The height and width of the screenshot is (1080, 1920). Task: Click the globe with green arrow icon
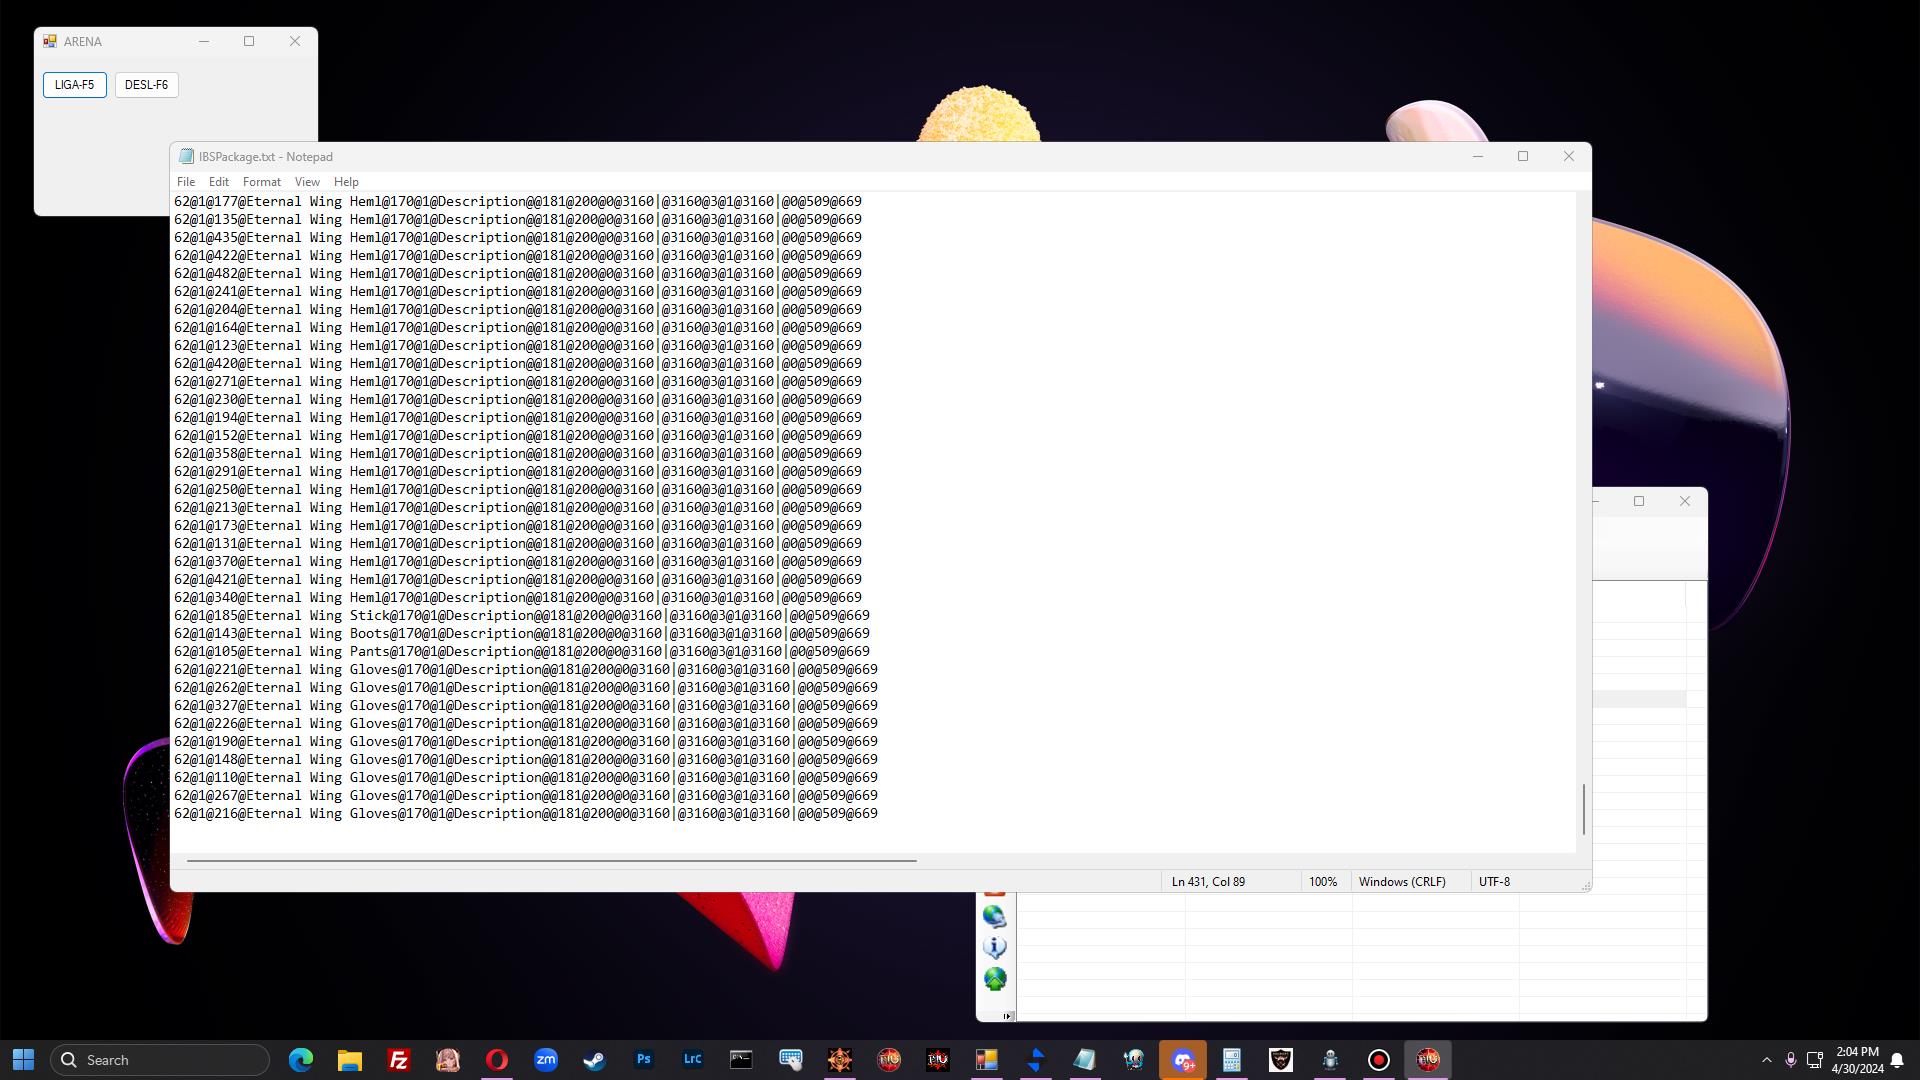pyautogui.click(x=994, y=979)
